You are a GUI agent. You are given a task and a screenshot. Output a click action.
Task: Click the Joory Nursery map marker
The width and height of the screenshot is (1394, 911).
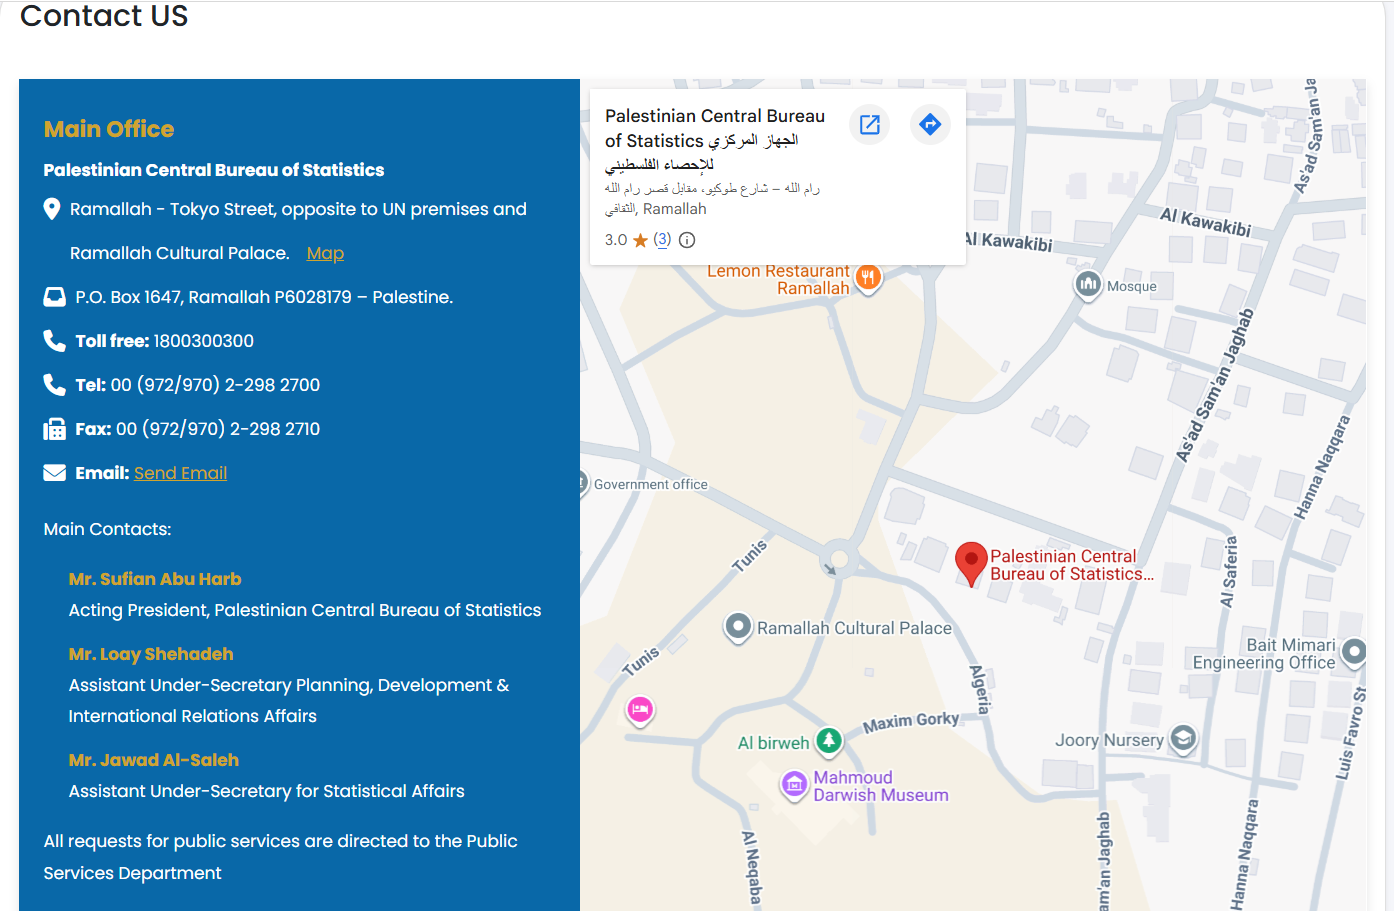(x=1183, y=739)
